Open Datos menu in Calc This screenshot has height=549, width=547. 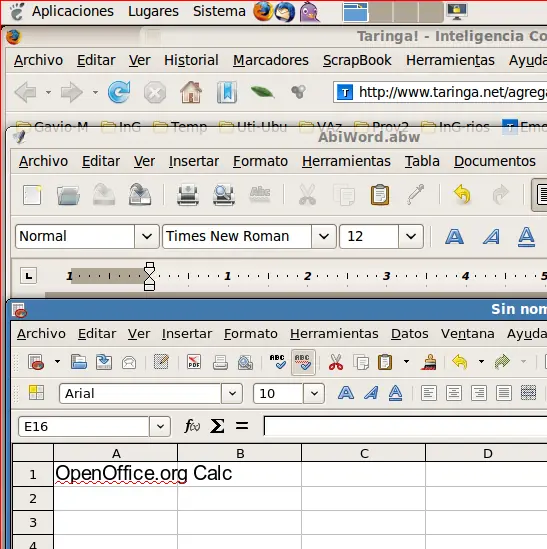click(x=409, y=334)
